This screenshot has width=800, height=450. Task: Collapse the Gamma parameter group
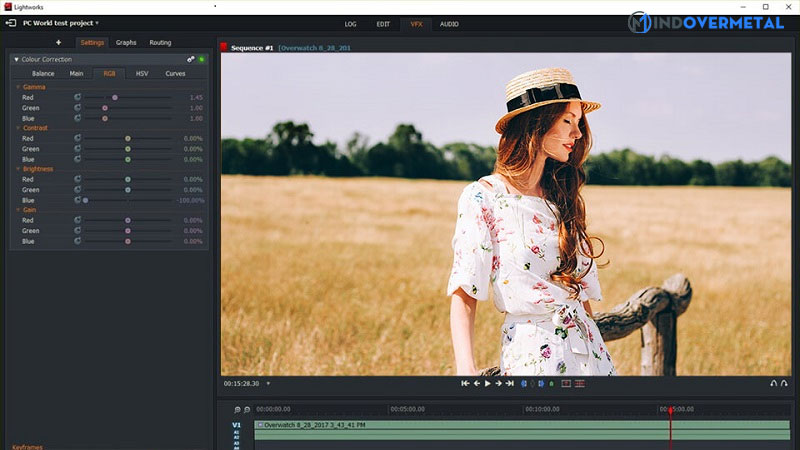18,87
